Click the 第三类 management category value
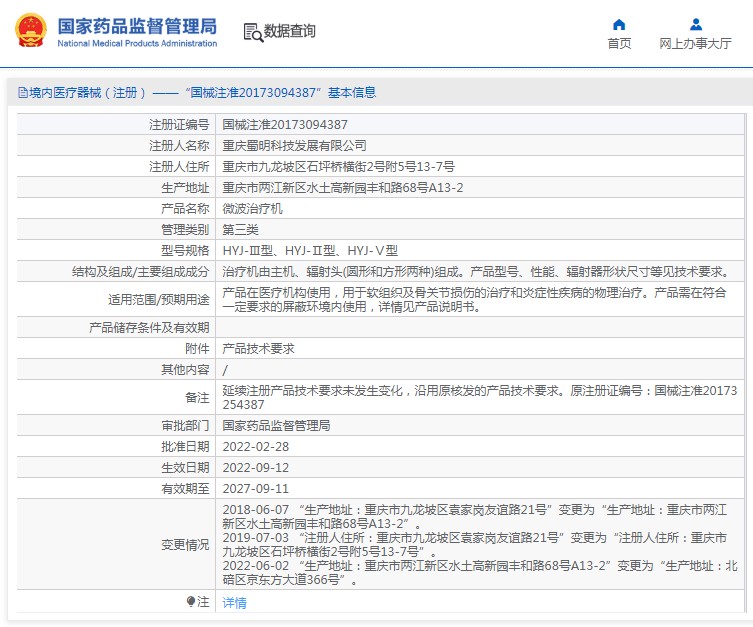This screenshot has height=627, width=753. pos(240,230)
